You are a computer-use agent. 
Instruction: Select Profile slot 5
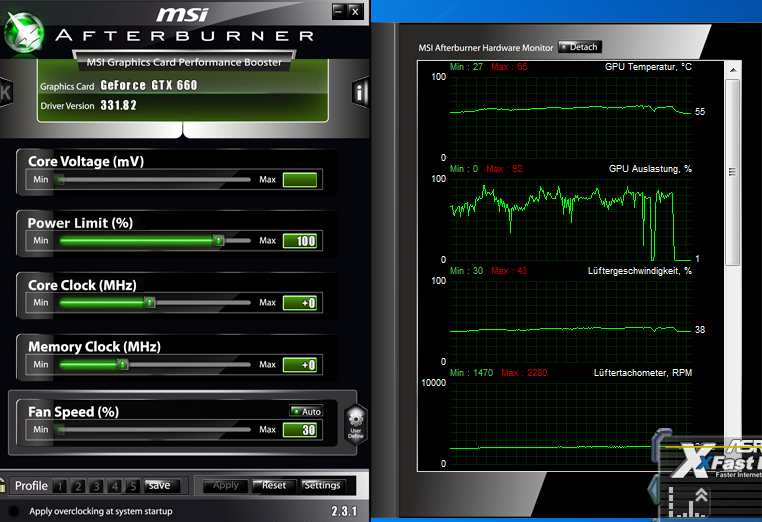133,486
